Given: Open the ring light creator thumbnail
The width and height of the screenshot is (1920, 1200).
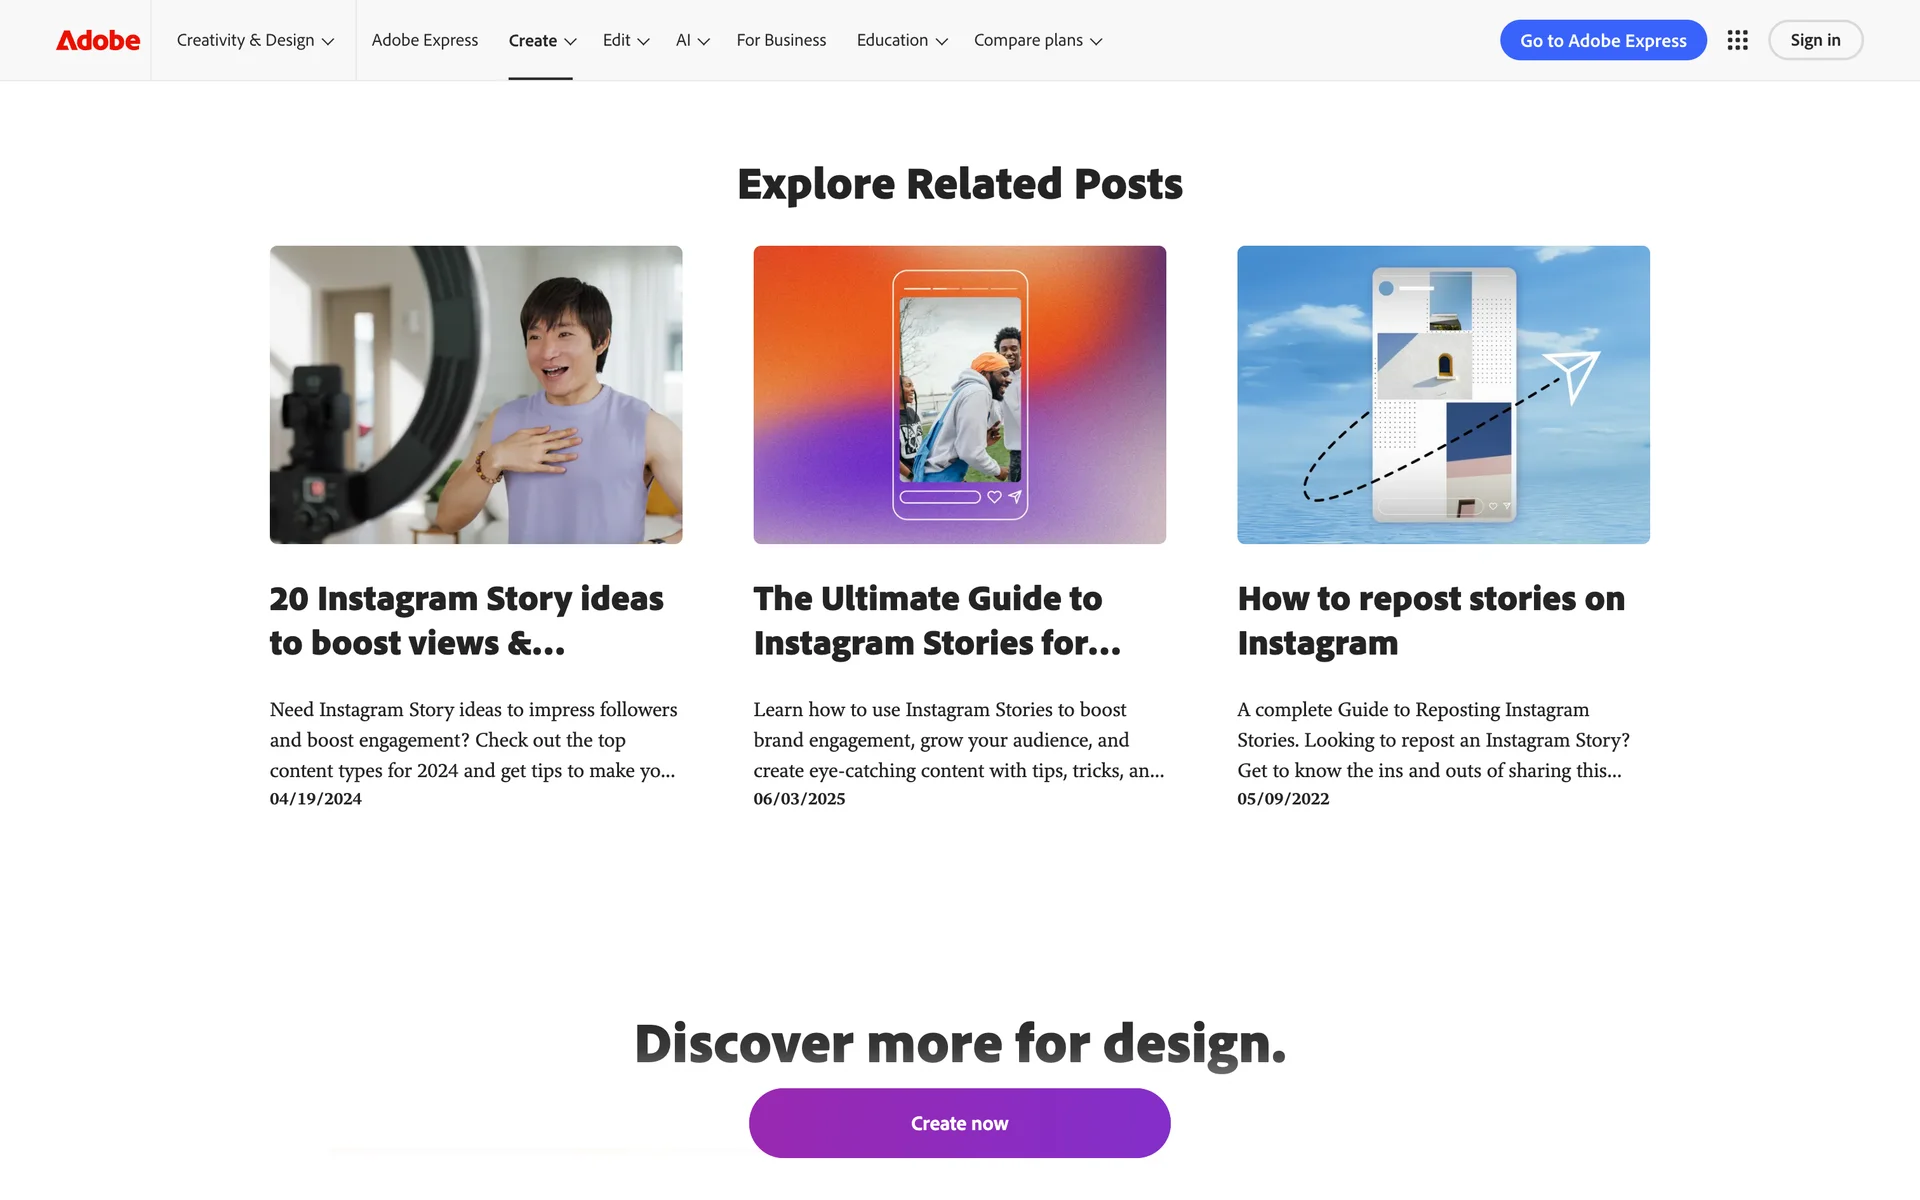Looking at the screenshot, I should pos(476,395).
